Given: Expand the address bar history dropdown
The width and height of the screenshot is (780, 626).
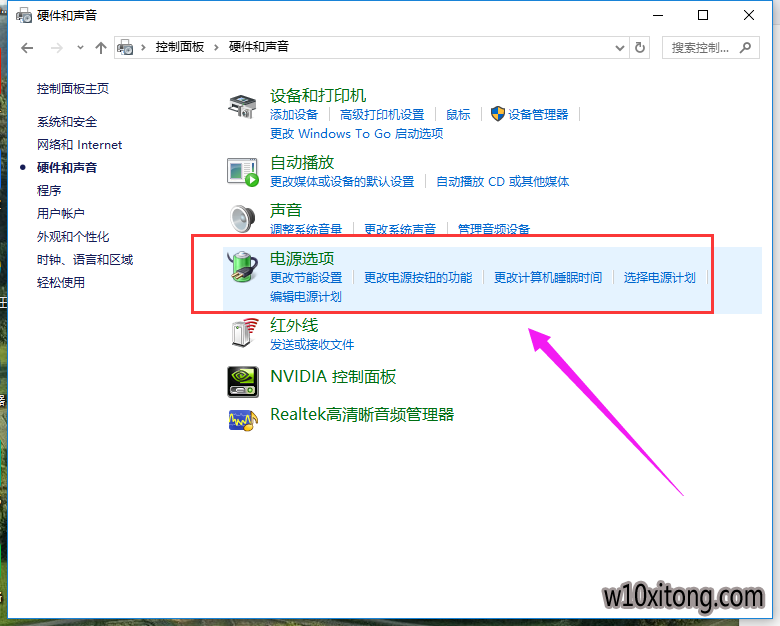Looking at the screenshot, I should (620, 48).
